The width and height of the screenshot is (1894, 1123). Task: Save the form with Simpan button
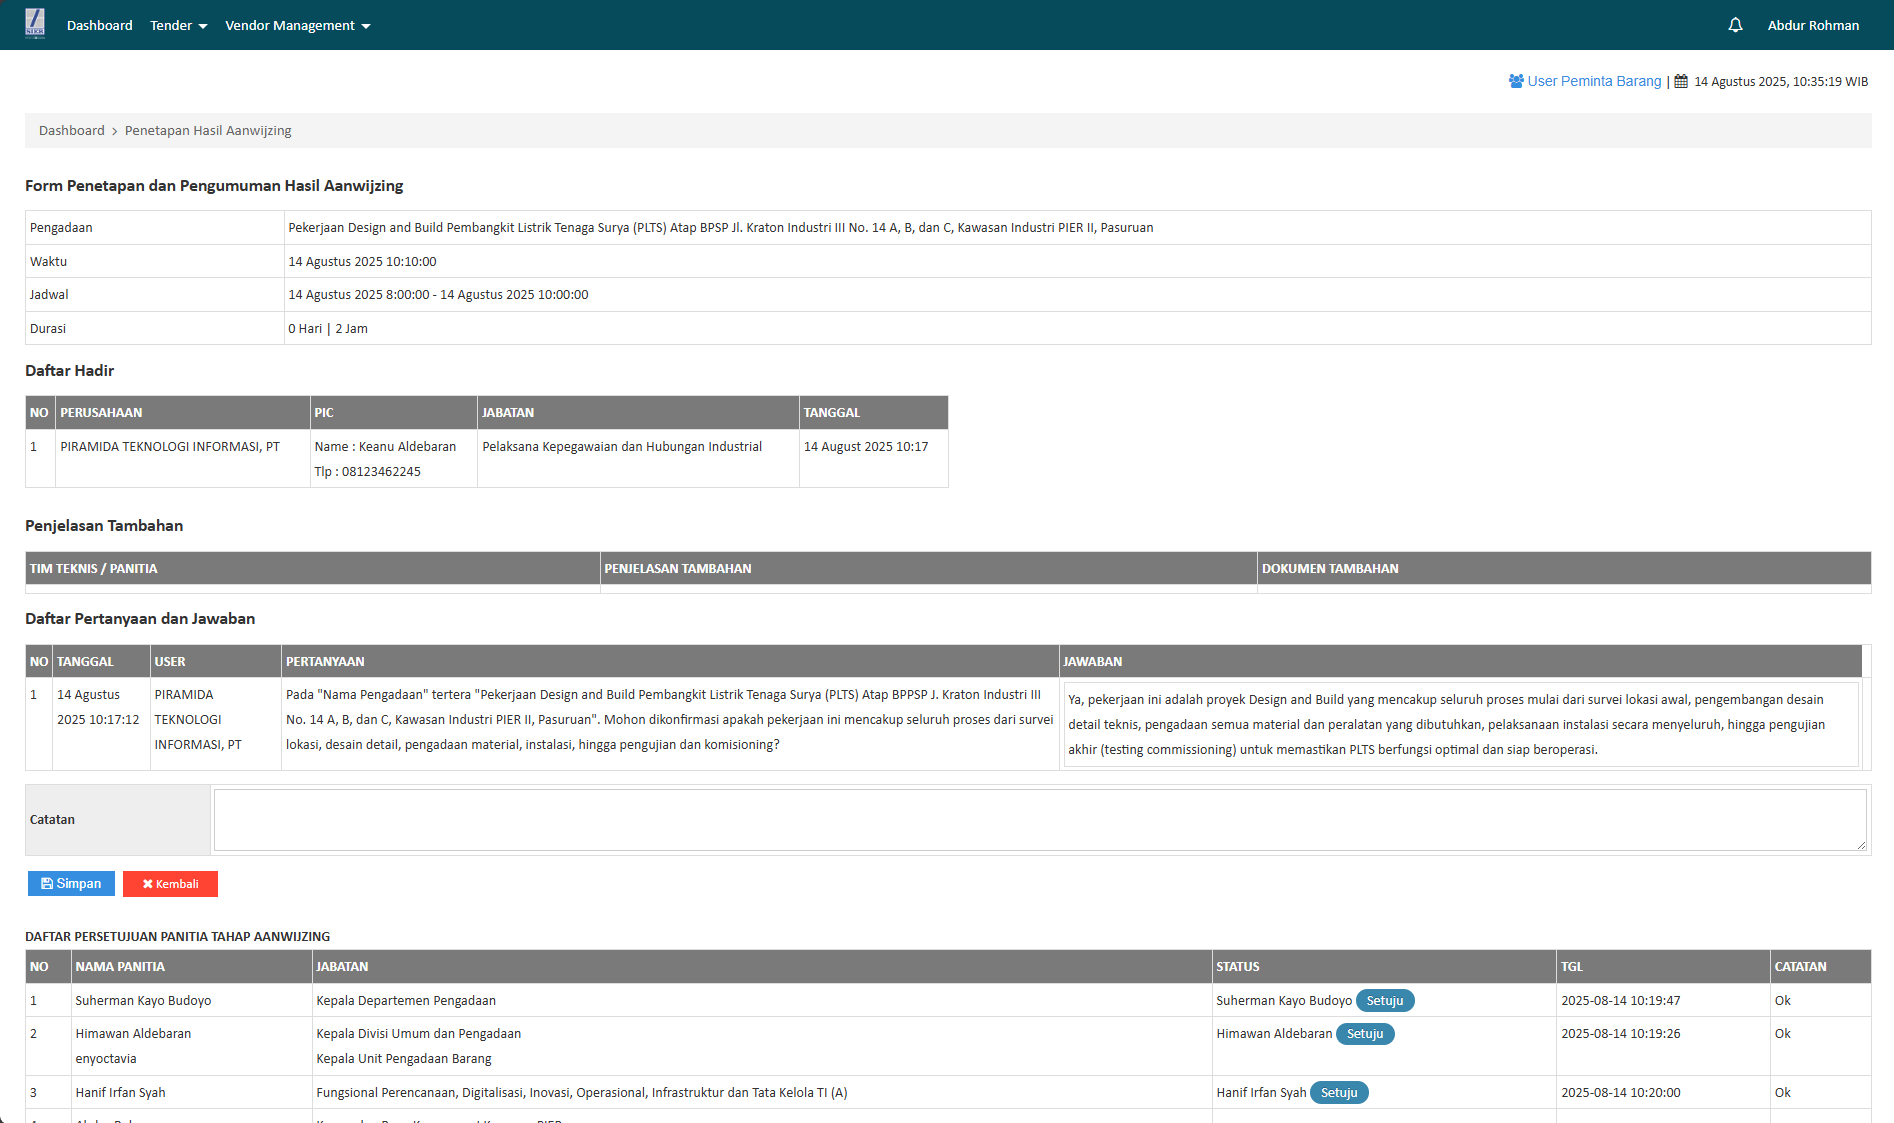(71, 884)
